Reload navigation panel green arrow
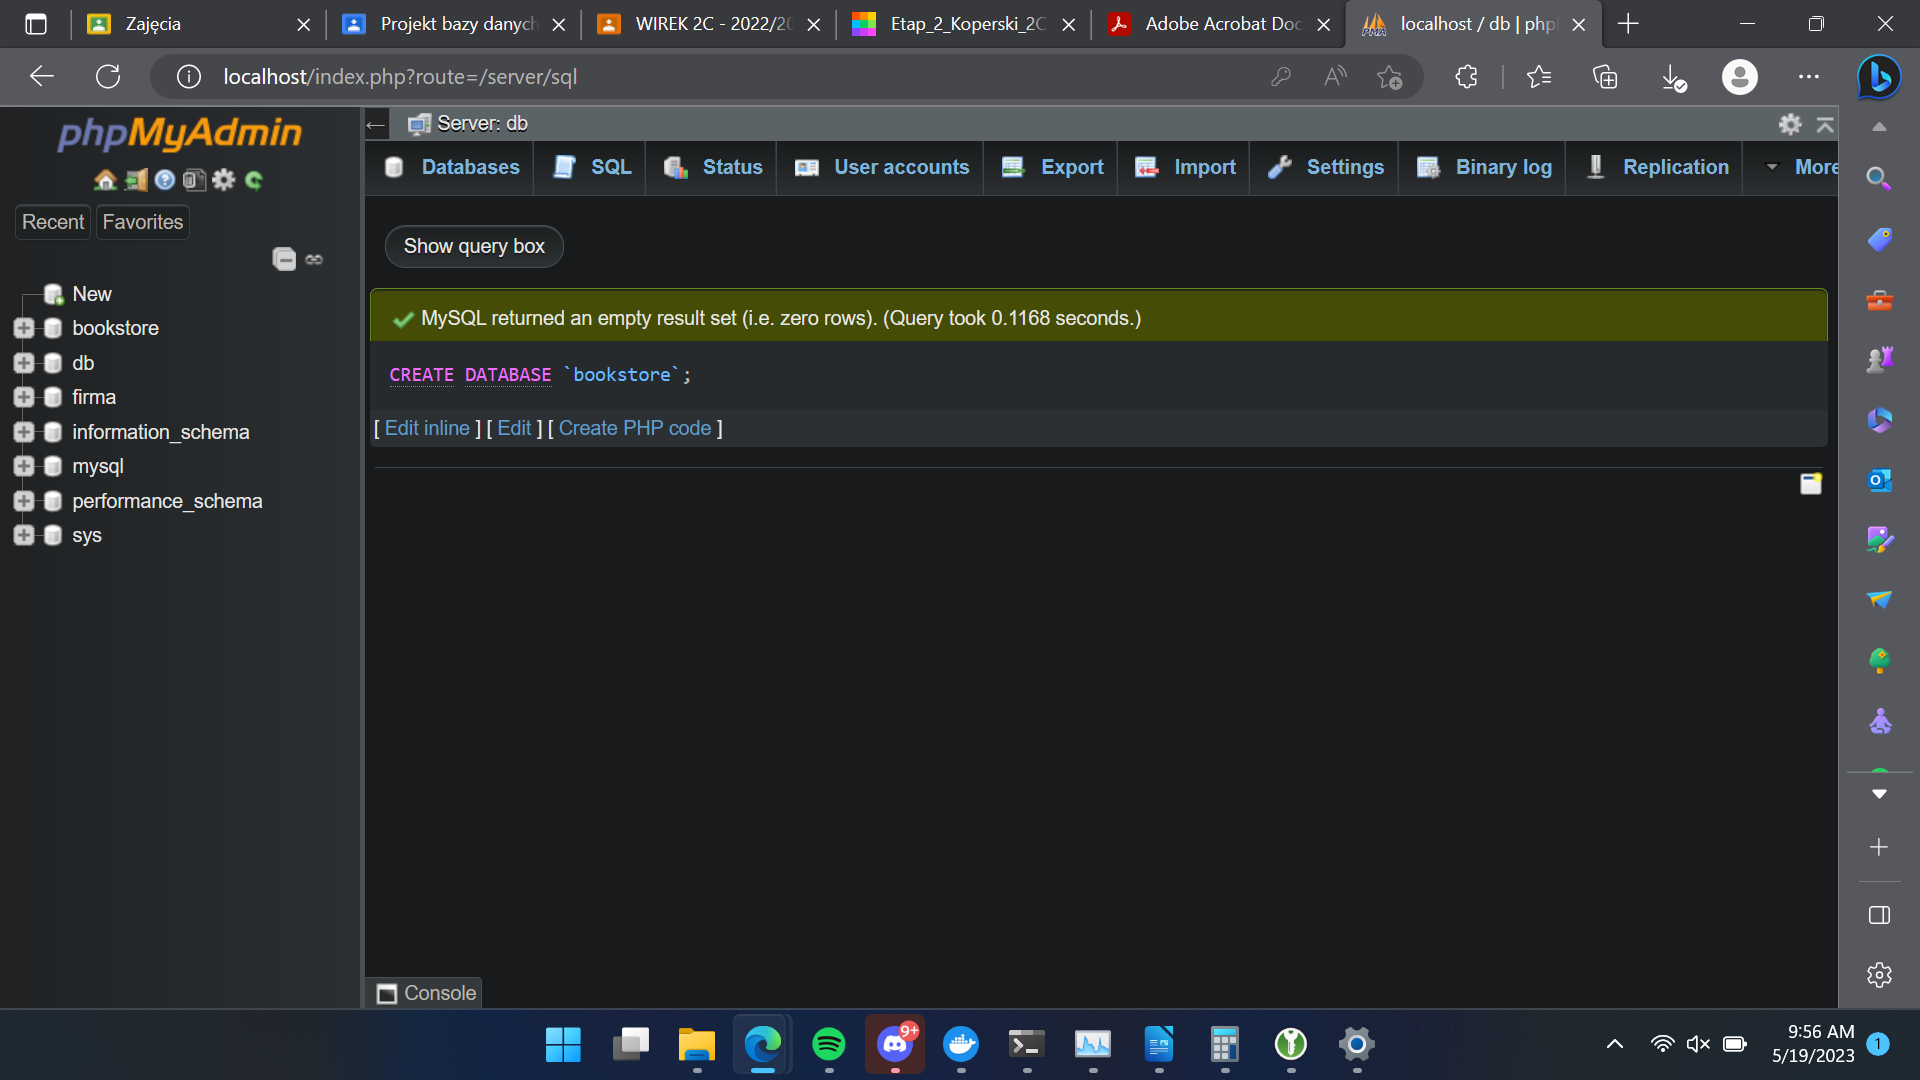This screenshot has height=1080, width=1920. [254, 180]
